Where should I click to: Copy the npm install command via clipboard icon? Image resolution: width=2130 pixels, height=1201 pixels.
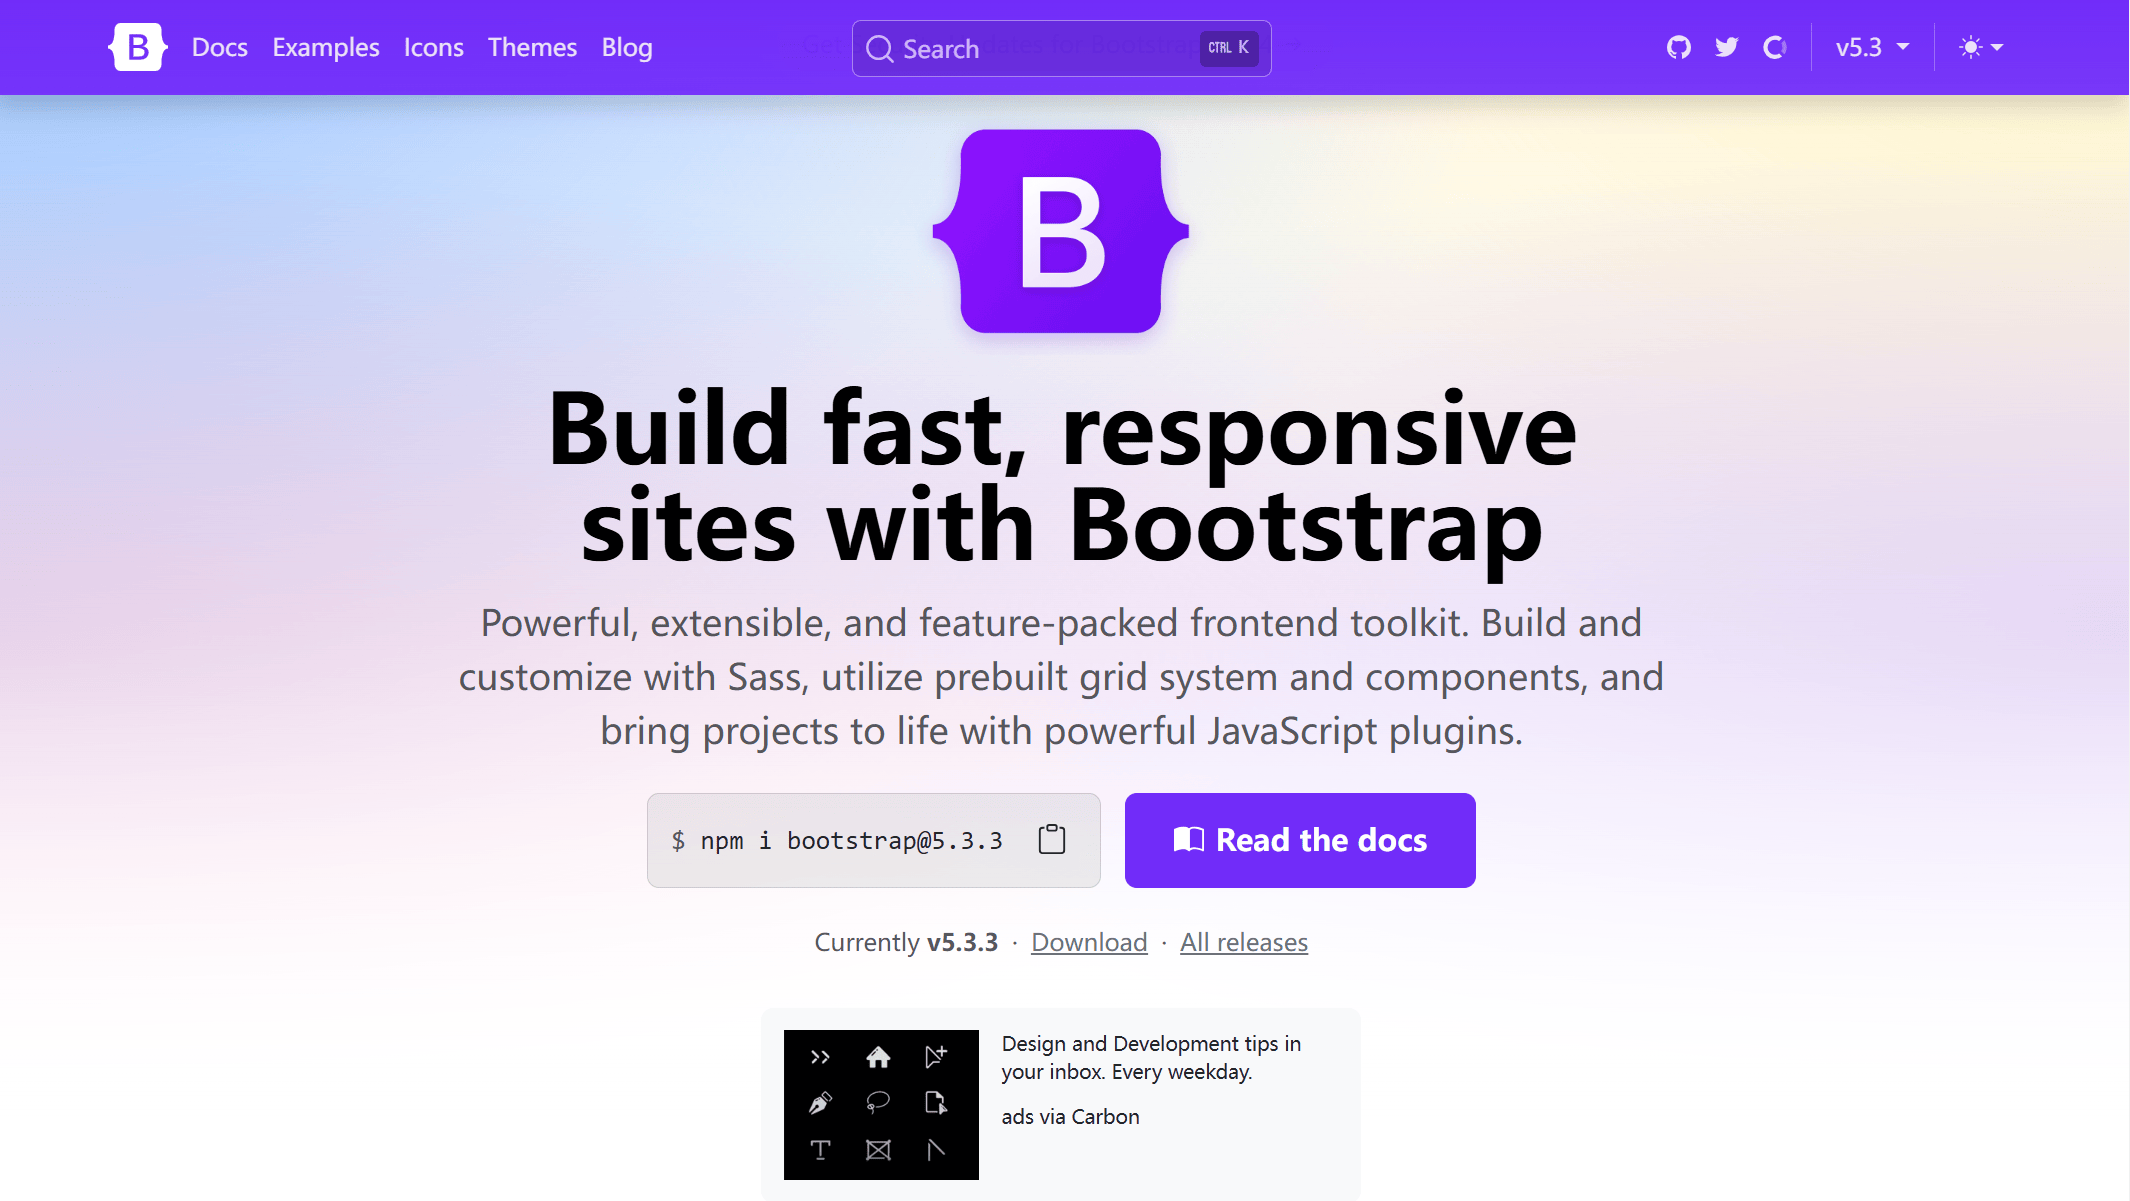tap(1051, 840)
